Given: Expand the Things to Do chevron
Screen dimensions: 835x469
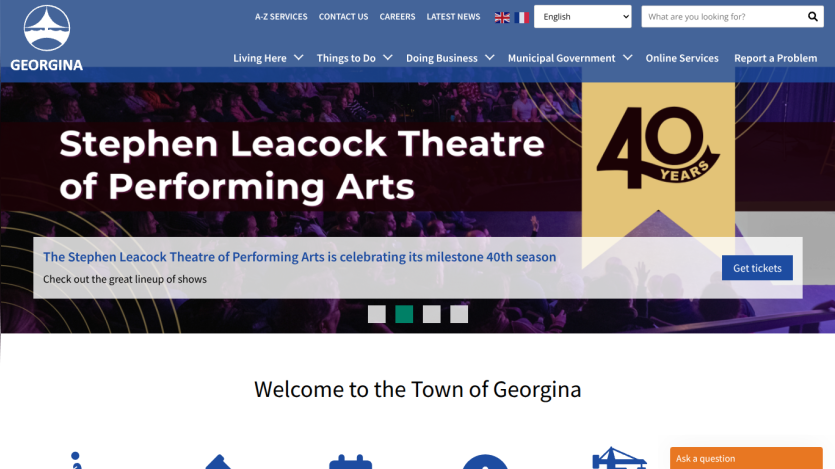Looking at the screenshot, I should [x=388, y=57].
